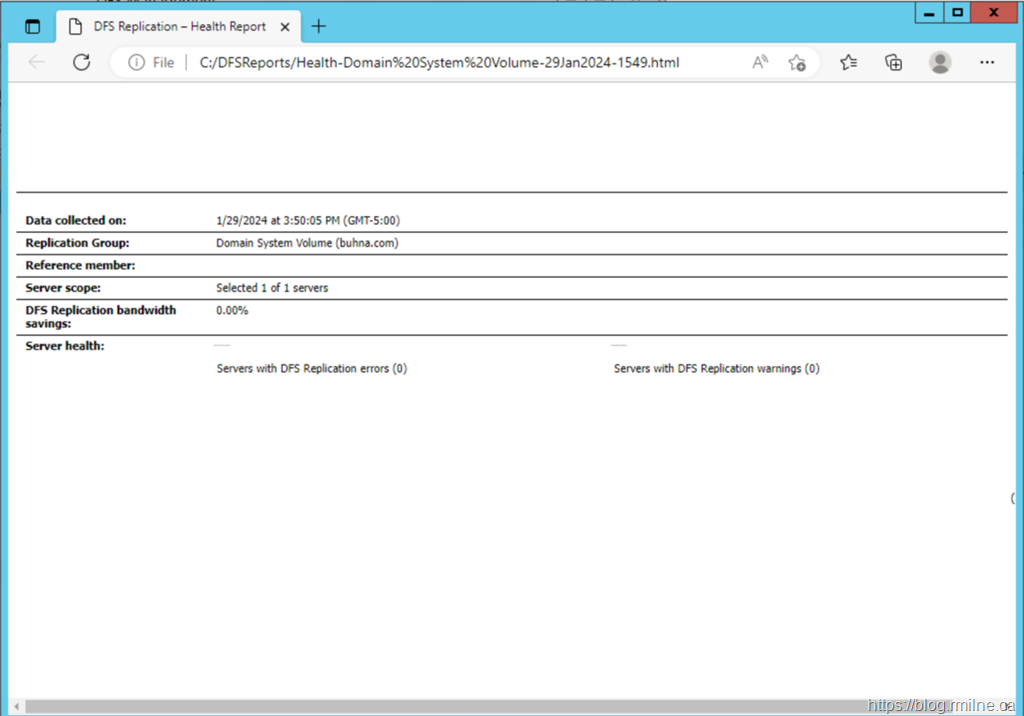This screenshot has width=1024, height=716.
Task: Click the address bar with DFSReports URL
Action: tap(440, 62)
